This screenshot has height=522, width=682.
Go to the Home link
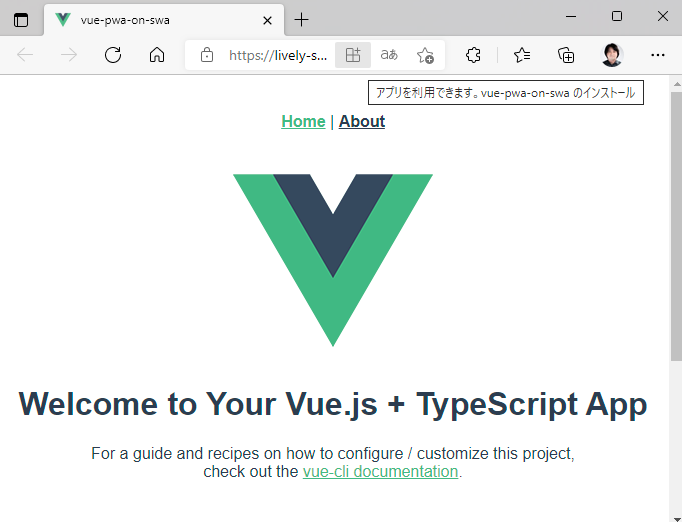tap(303, 121)
